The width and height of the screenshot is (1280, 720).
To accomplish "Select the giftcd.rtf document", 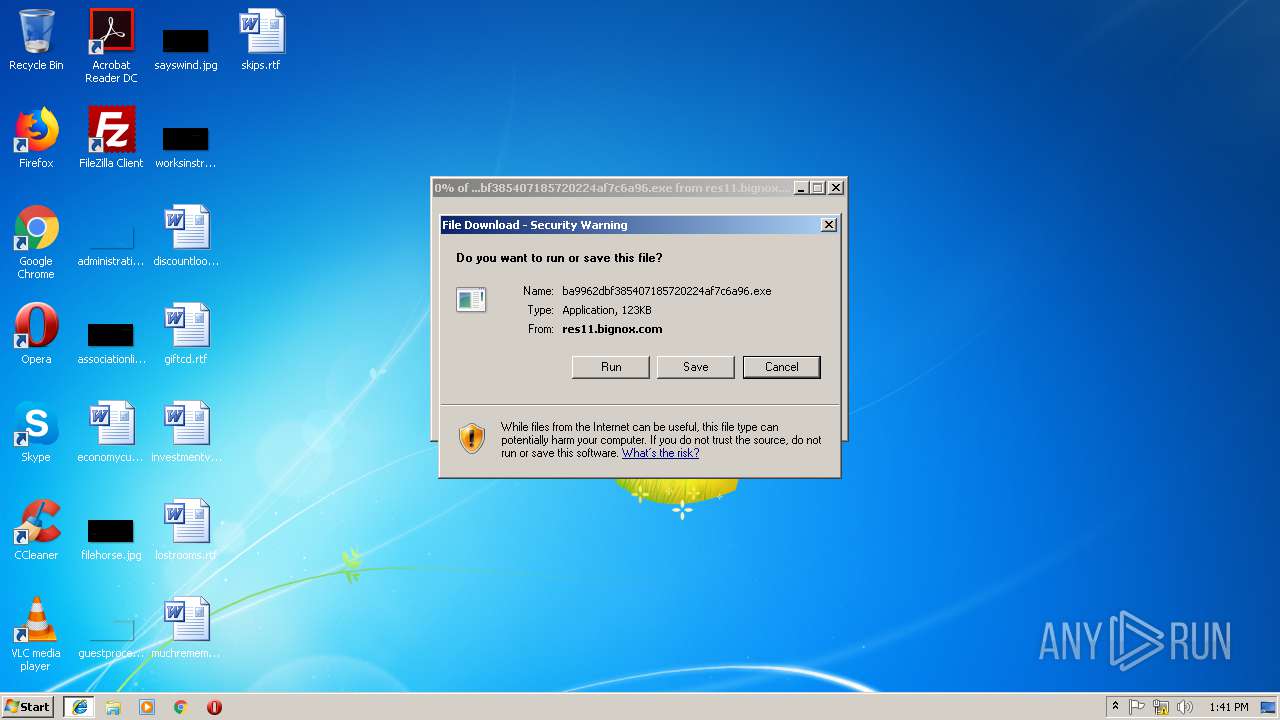I will click(x=186, y=334).
